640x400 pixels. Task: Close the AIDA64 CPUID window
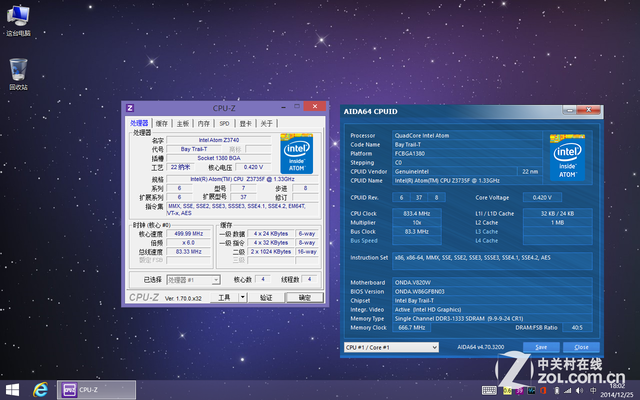point(589,110)
